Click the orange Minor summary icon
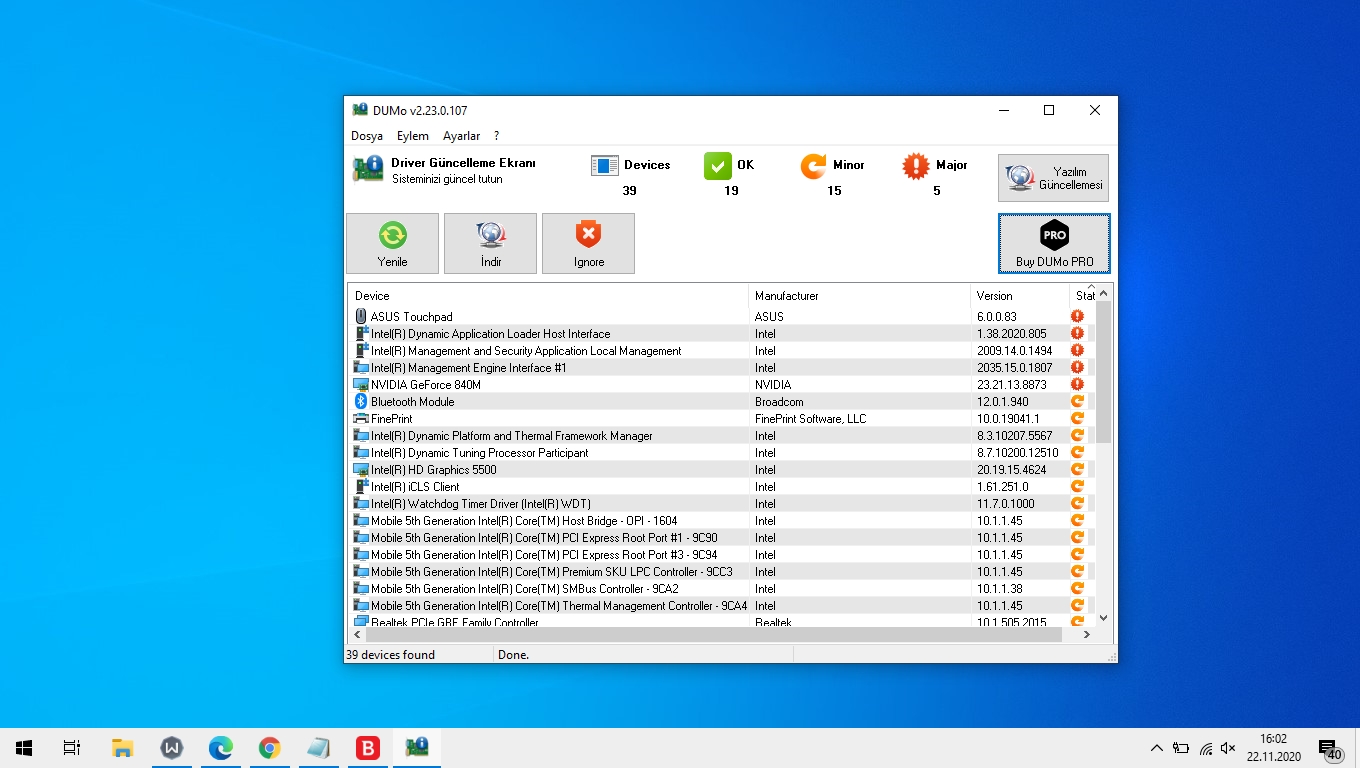This screenshot has height=768, width=1360. pyautogui.click(x=814, y=166)
